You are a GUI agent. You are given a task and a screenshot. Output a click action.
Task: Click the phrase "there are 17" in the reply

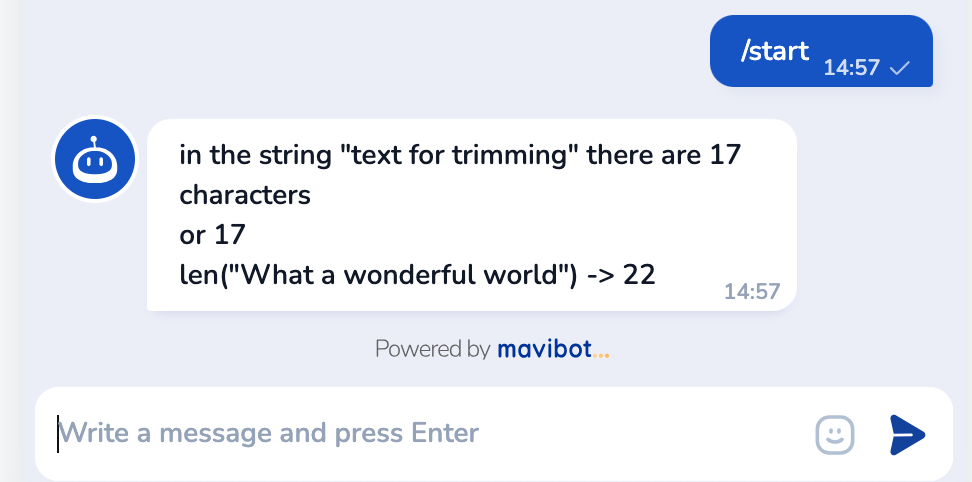pyautogui.click(x=663, y=156)
